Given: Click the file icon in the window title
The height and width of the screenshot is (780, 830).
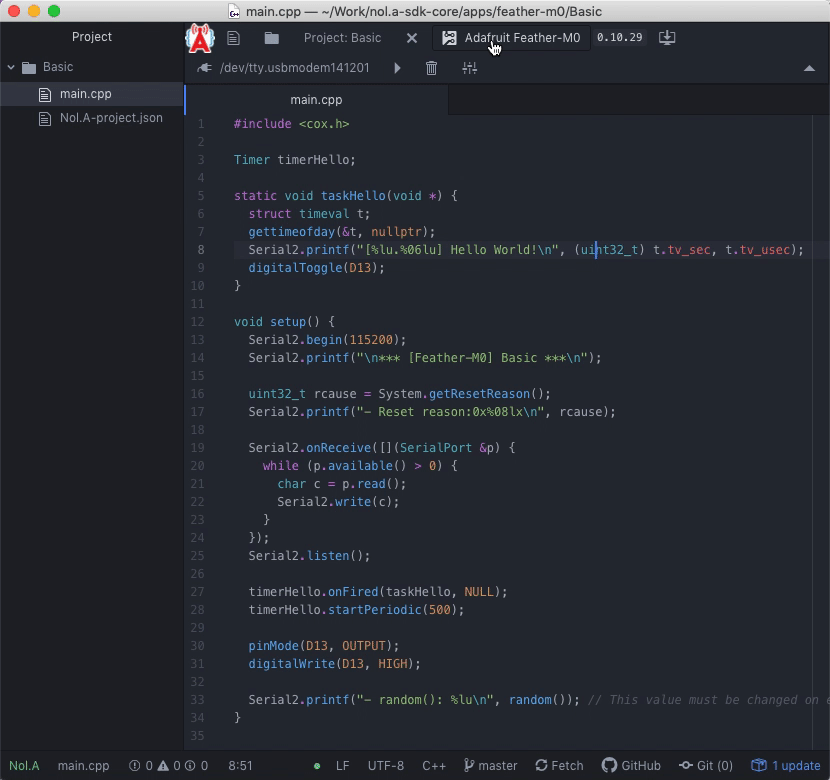Looking at the screenshot, I should 233,11.
